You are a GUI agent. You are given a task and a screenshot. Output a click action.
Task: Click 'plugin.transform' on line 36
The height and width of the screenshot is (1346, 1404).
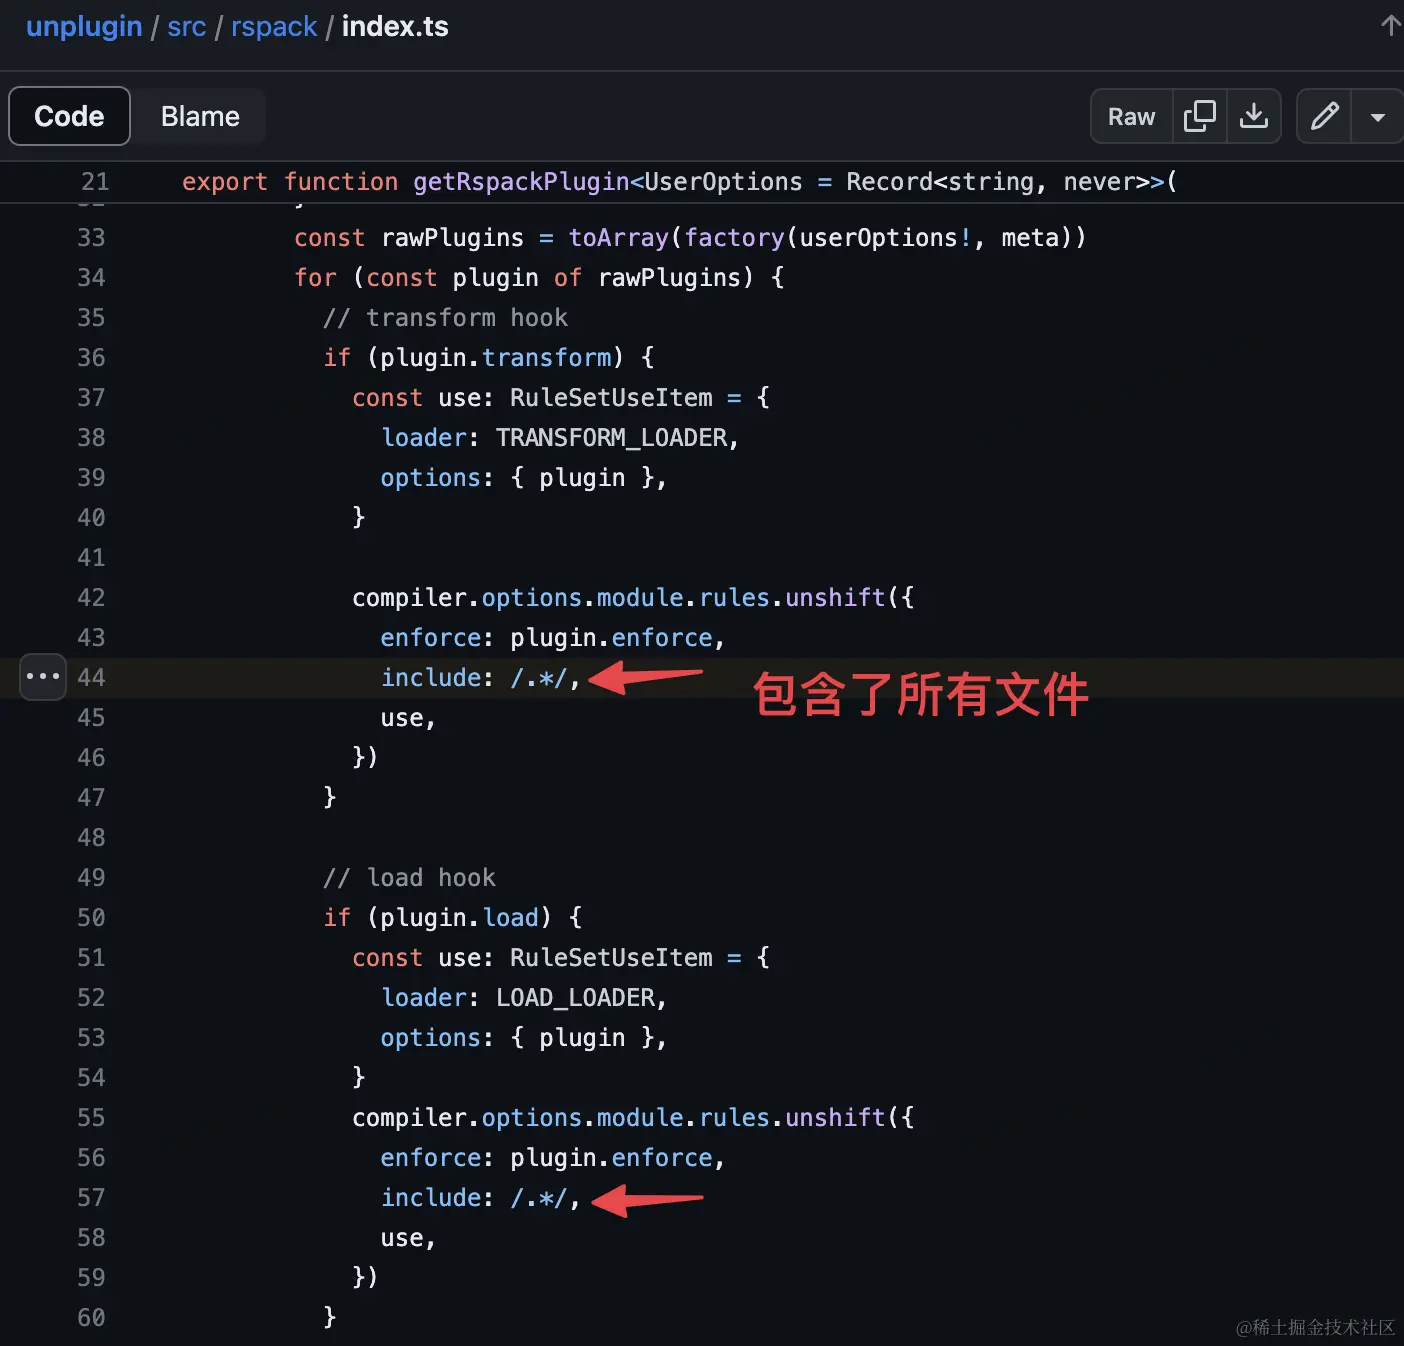(496, 358)
